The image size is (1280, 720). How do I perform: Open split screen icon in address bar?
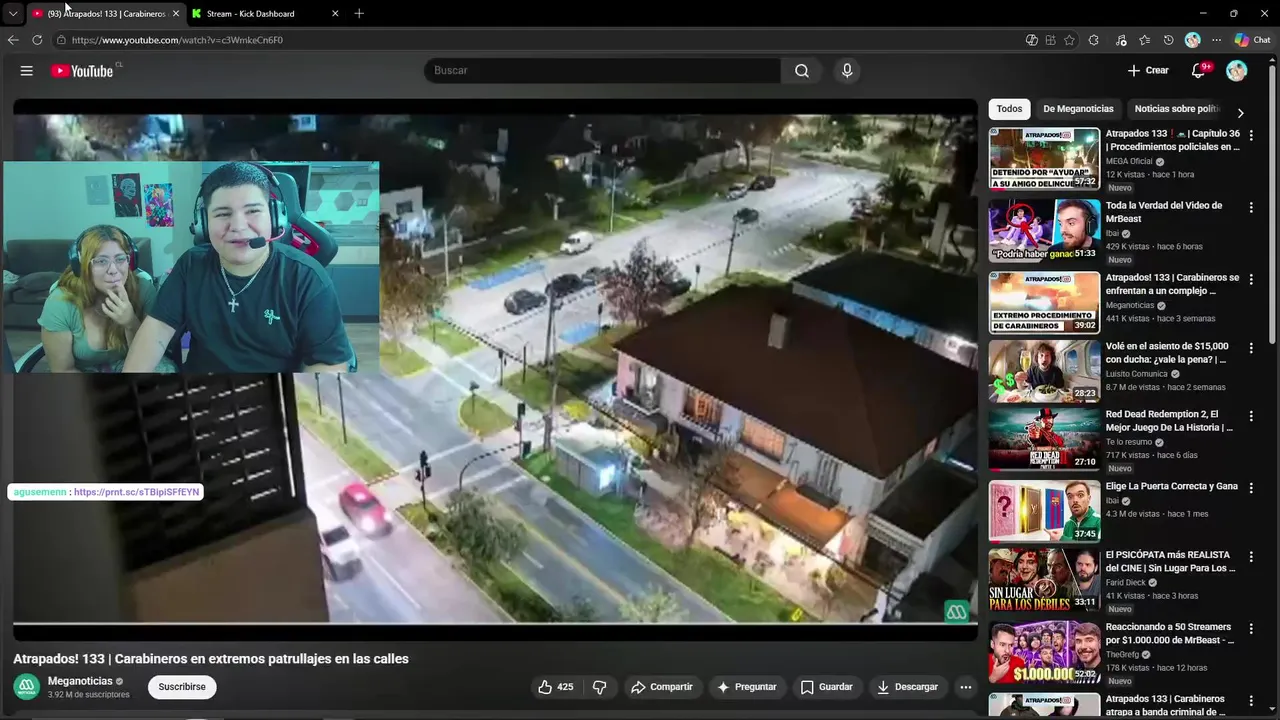click(x=1050, y=40)
